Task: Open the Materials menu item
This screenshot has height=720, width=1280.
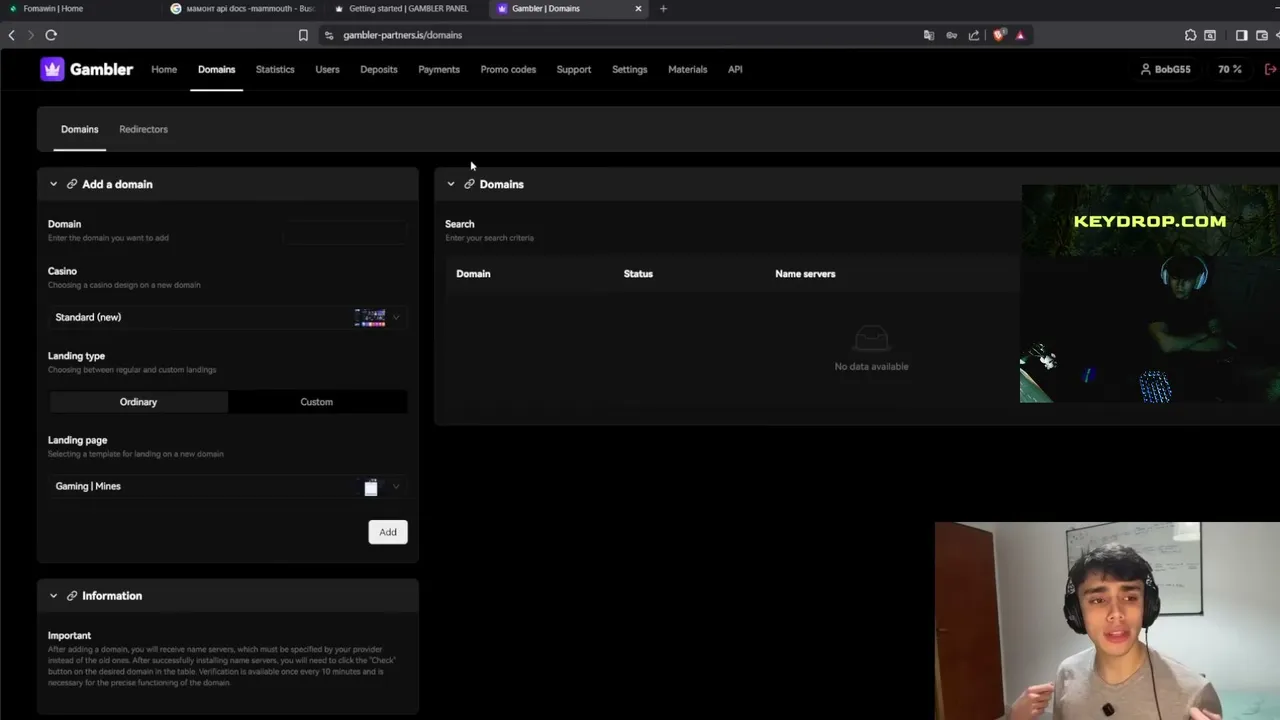Action: coord(688,69)
